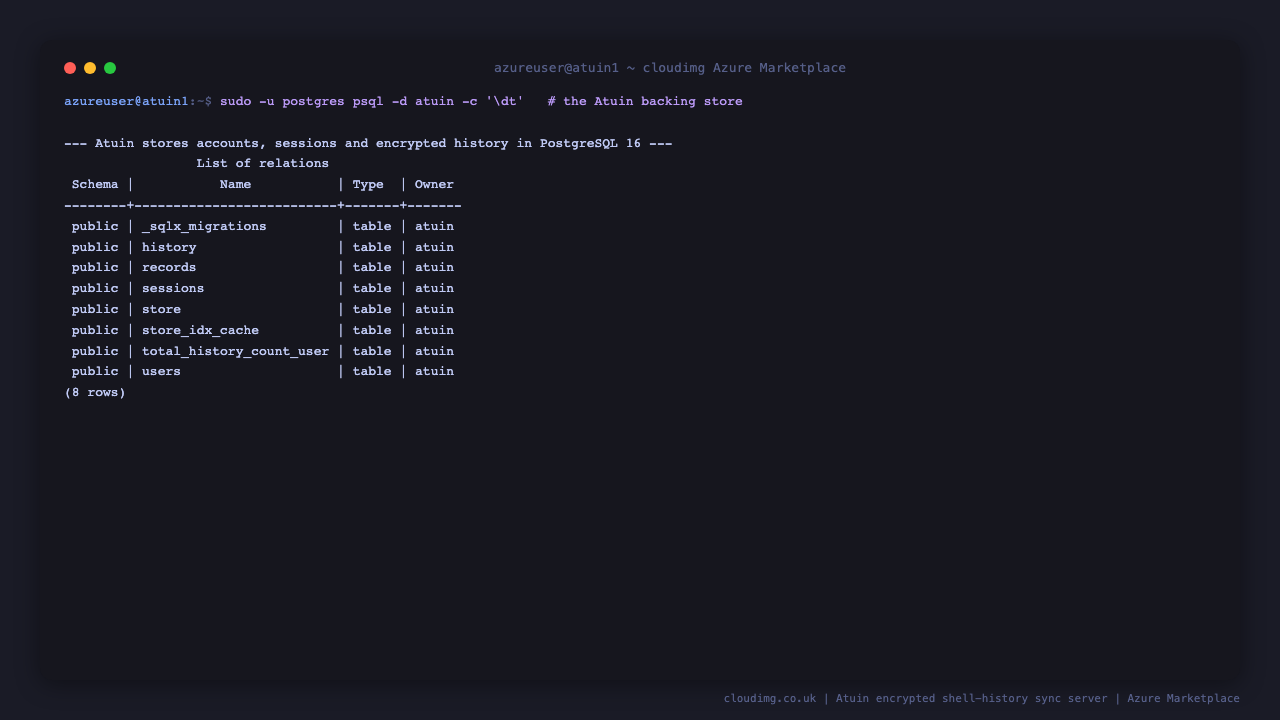Click the 'Atuin stores accounts' description line
The width and height of the screenshot is (1280, 720).
tap(368, 143)
